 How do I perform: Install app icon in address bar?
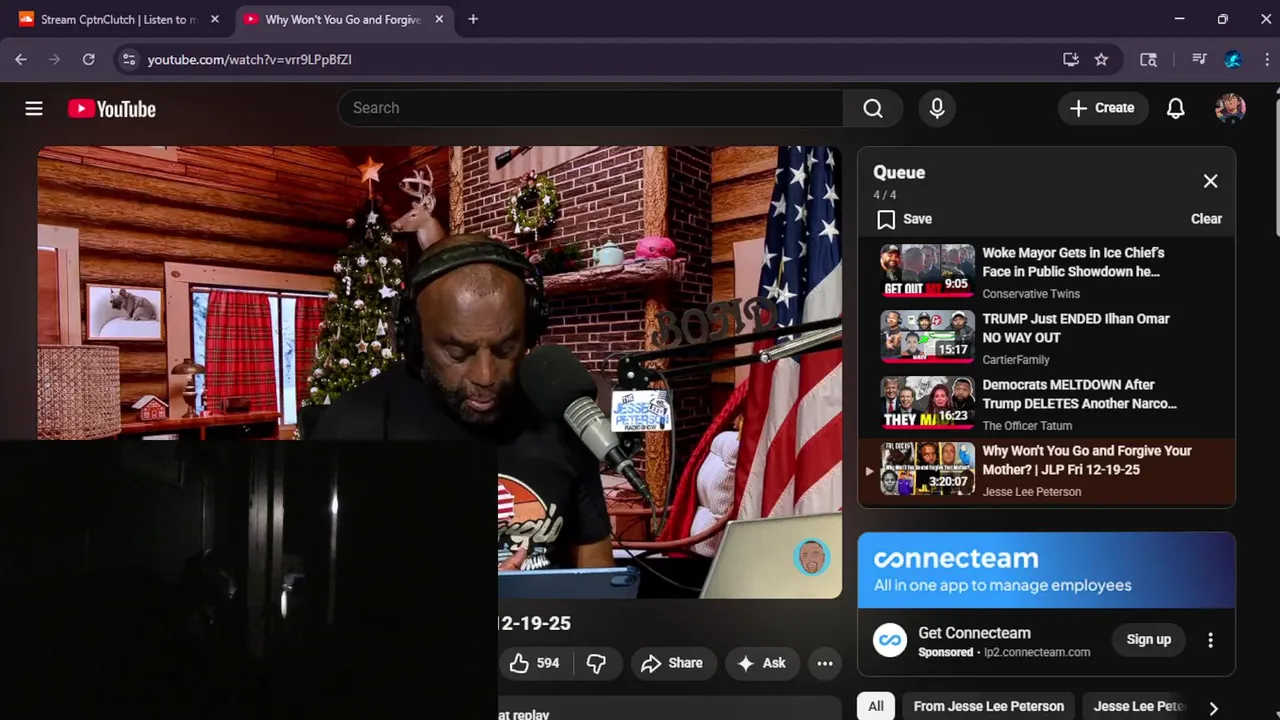point(1071,59)
